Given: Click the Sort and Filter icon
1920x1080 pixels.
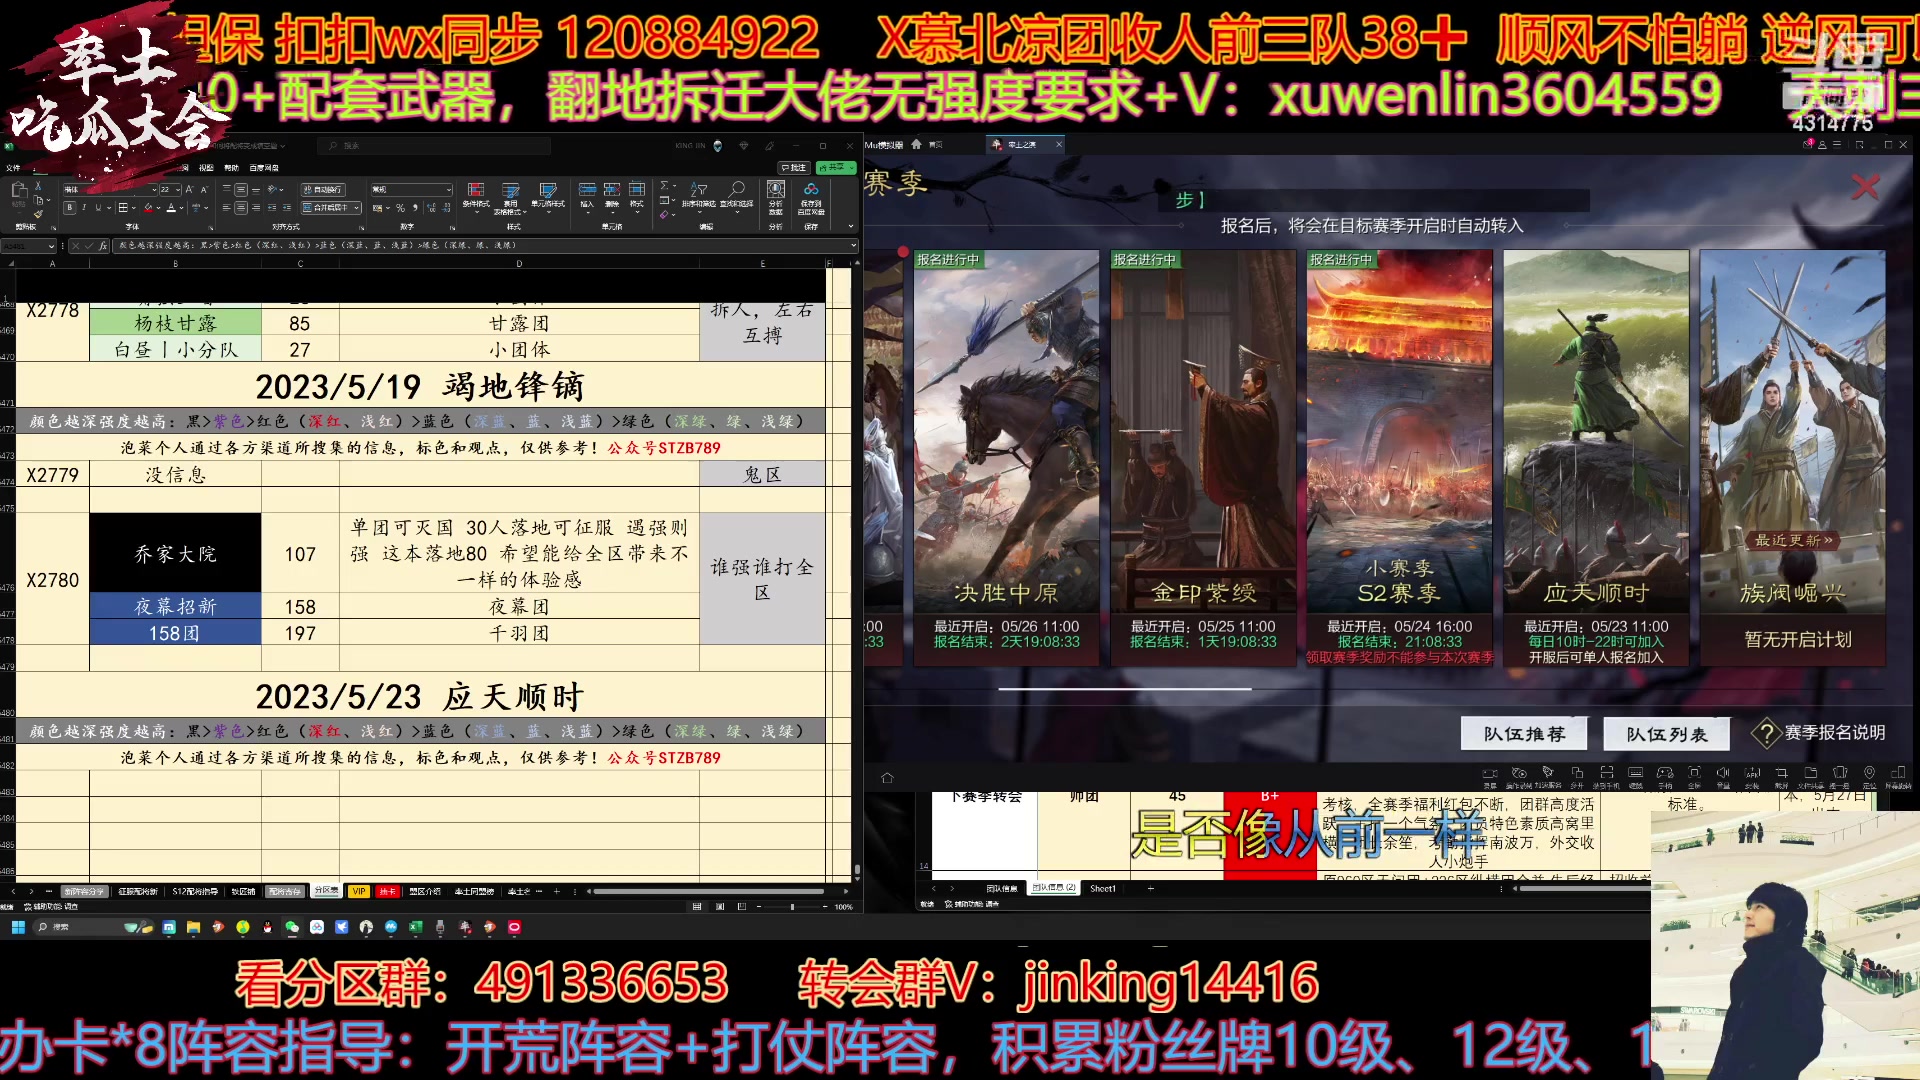Looking at the screenshot, I should point(699,196).
